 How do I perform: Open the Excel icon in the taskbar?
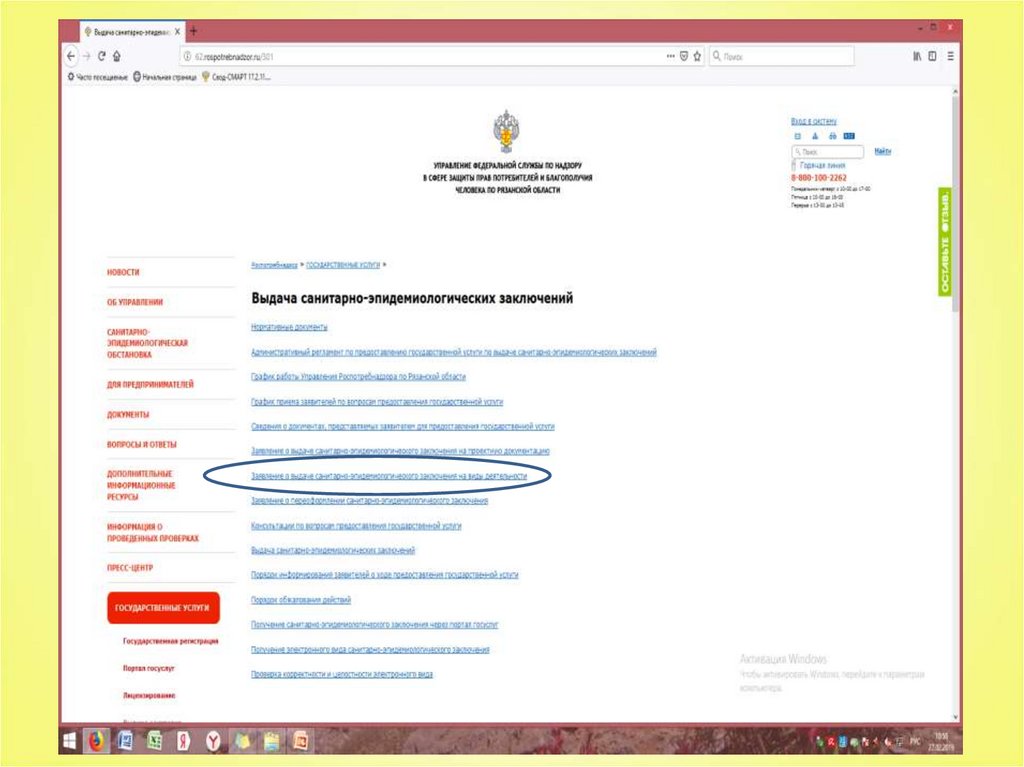click(x=155, y=741)
